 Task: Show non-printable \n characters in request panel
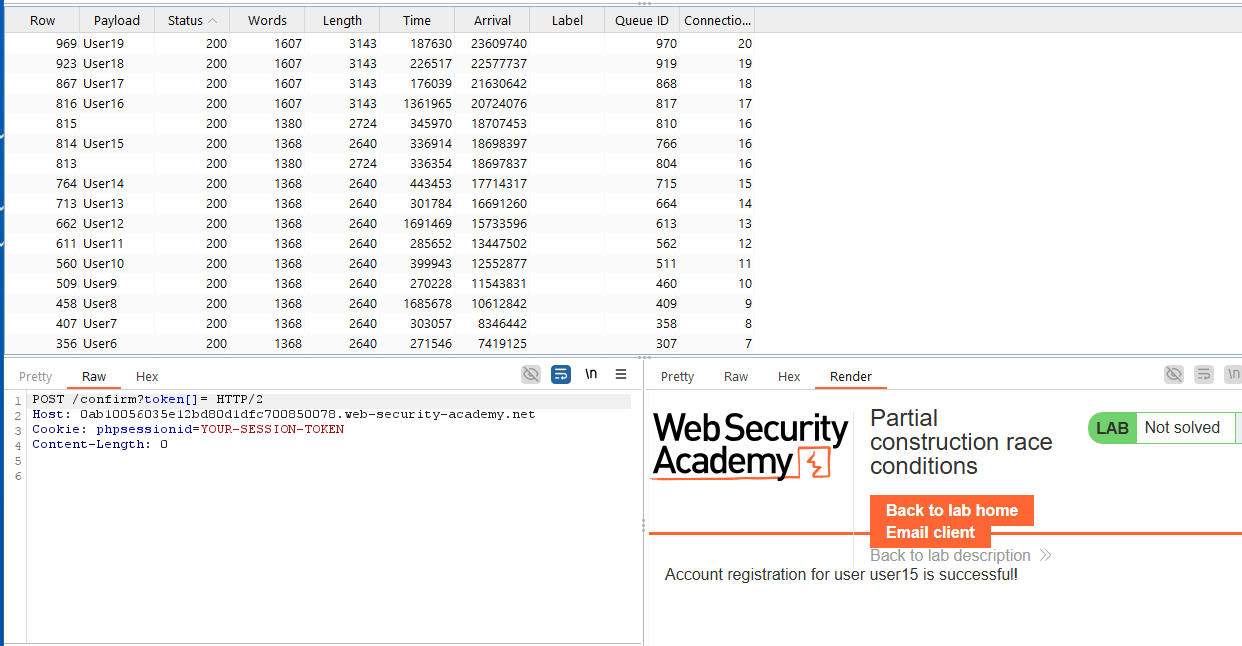tap(591, 374)
